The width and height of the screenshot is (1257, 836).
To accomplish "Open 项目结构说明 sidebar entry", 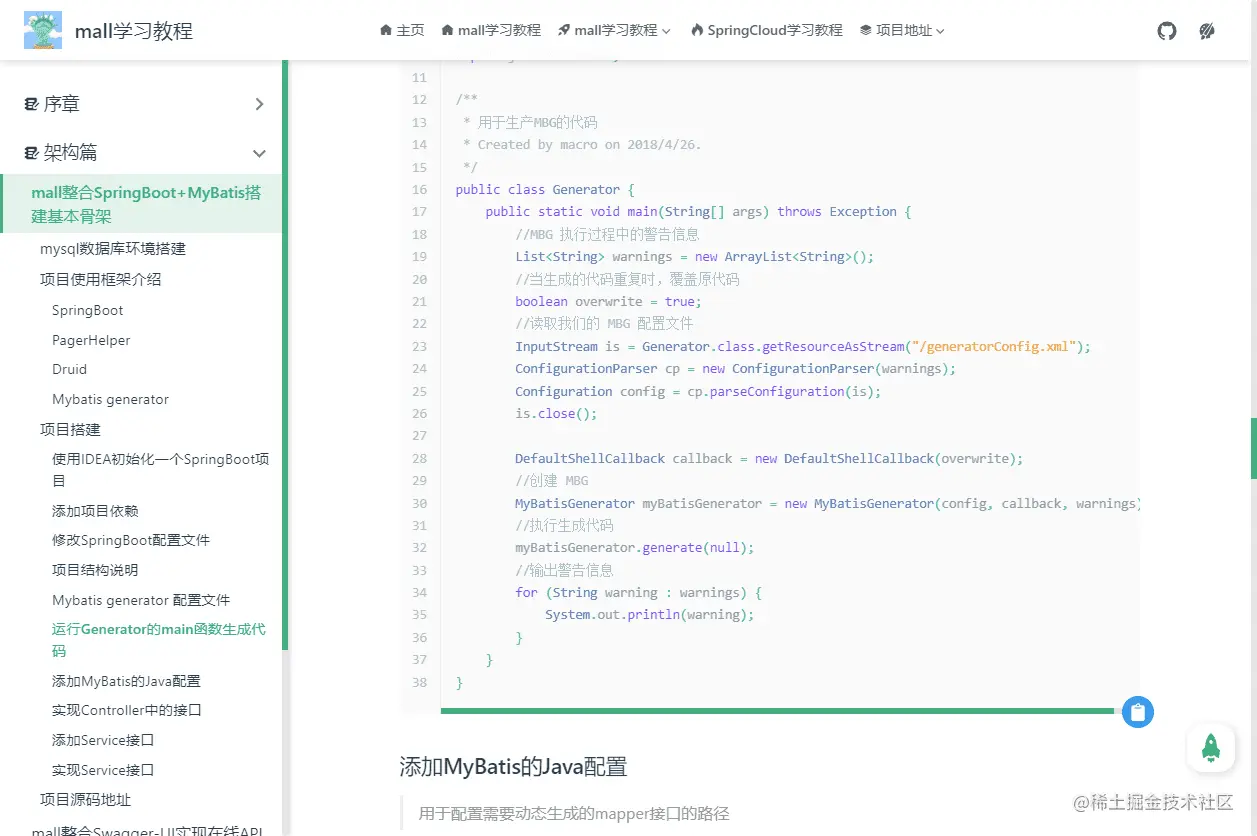I will point(95,570).
